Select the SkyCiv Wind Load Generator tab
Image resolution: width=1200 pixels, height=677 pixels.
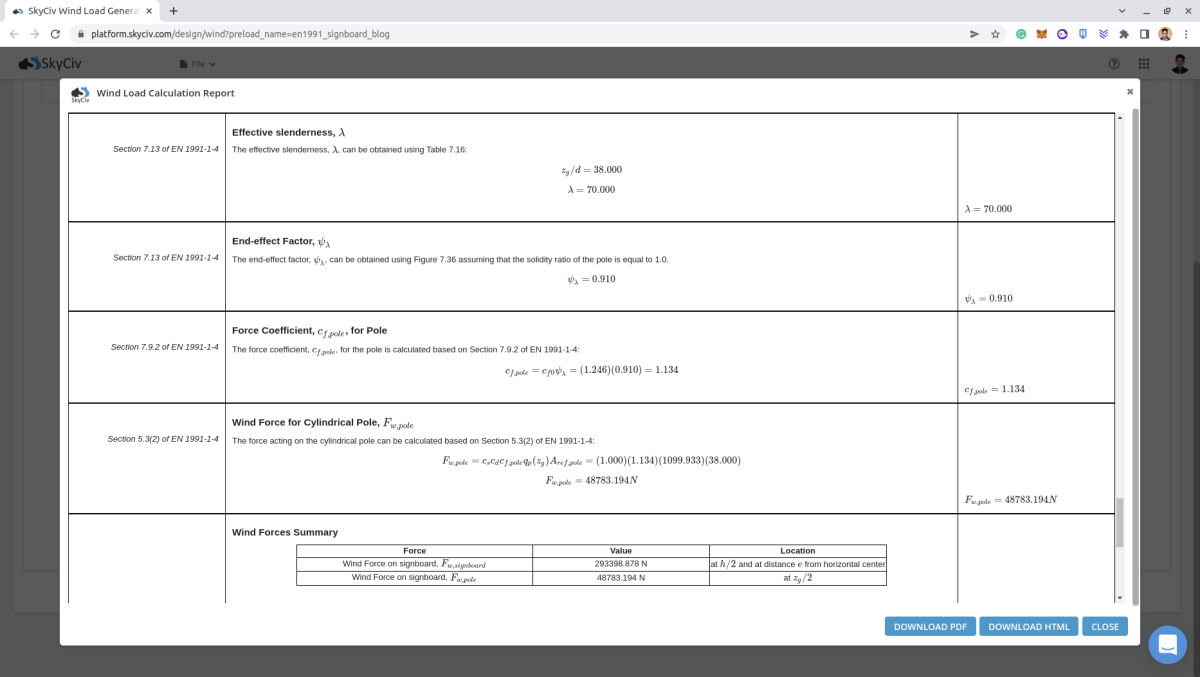pos(80,10)
